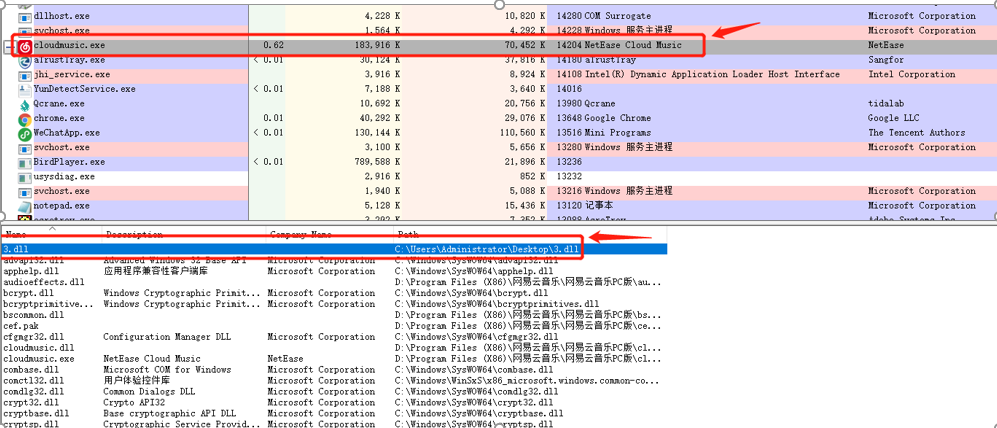Select cloudmusic.exe entry in lower DLL pane
Screen dimensions: 997x428
[39, 359]
